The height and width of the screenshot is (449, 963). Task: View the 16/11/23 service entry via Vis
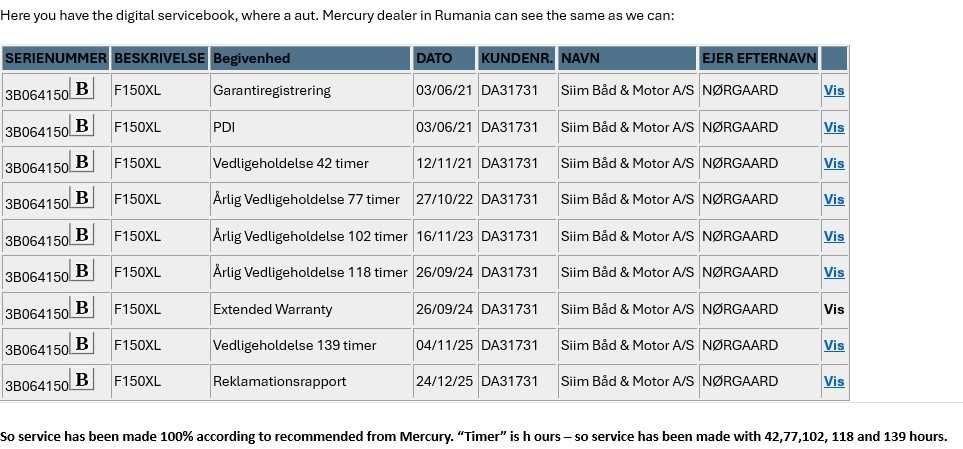[833, 236]
